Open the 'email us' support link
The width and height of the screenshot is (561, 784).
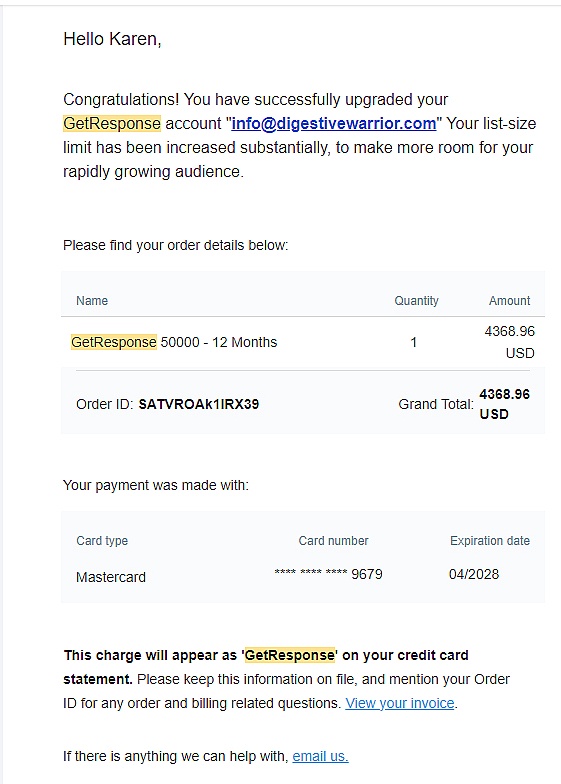320,756
